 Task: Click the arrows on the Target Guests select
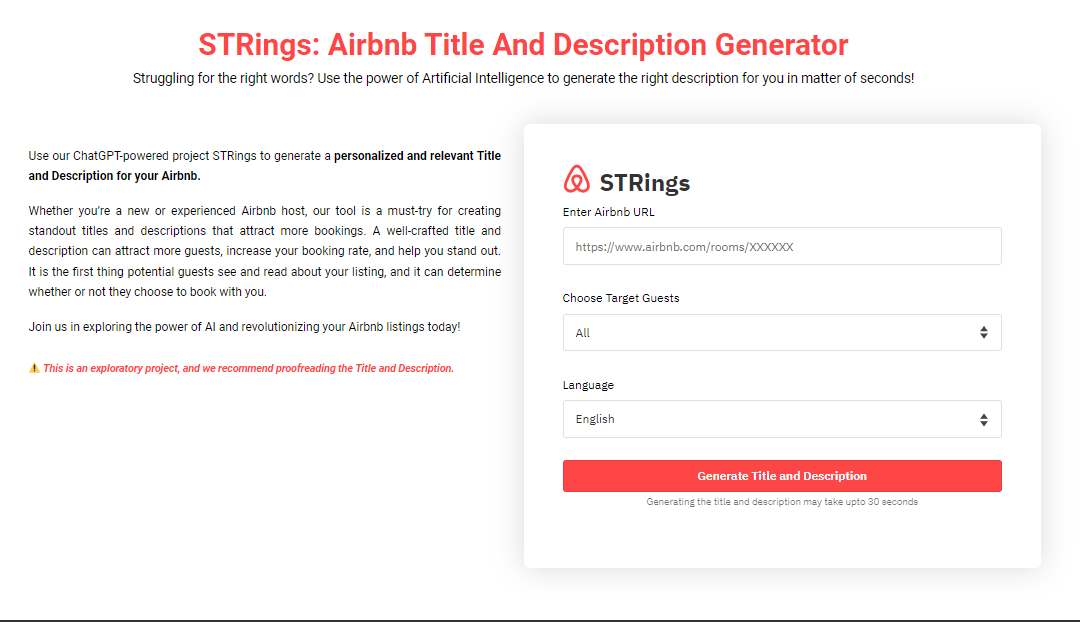(984, 333)
